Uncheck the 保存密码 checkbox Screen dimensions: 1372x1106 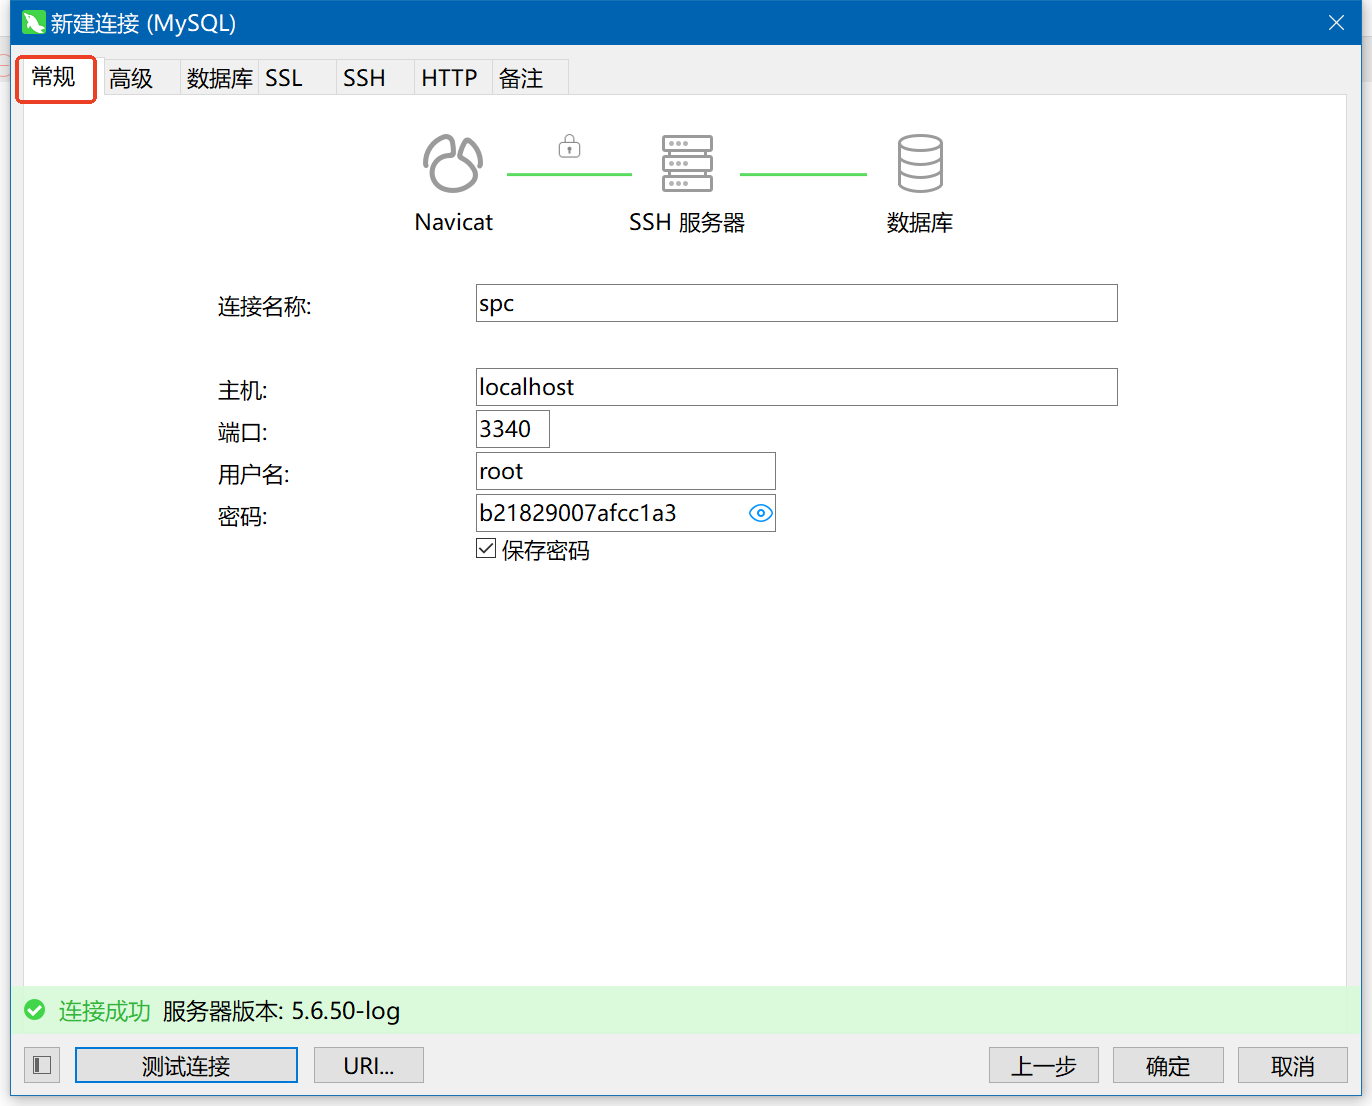(486, 549)
